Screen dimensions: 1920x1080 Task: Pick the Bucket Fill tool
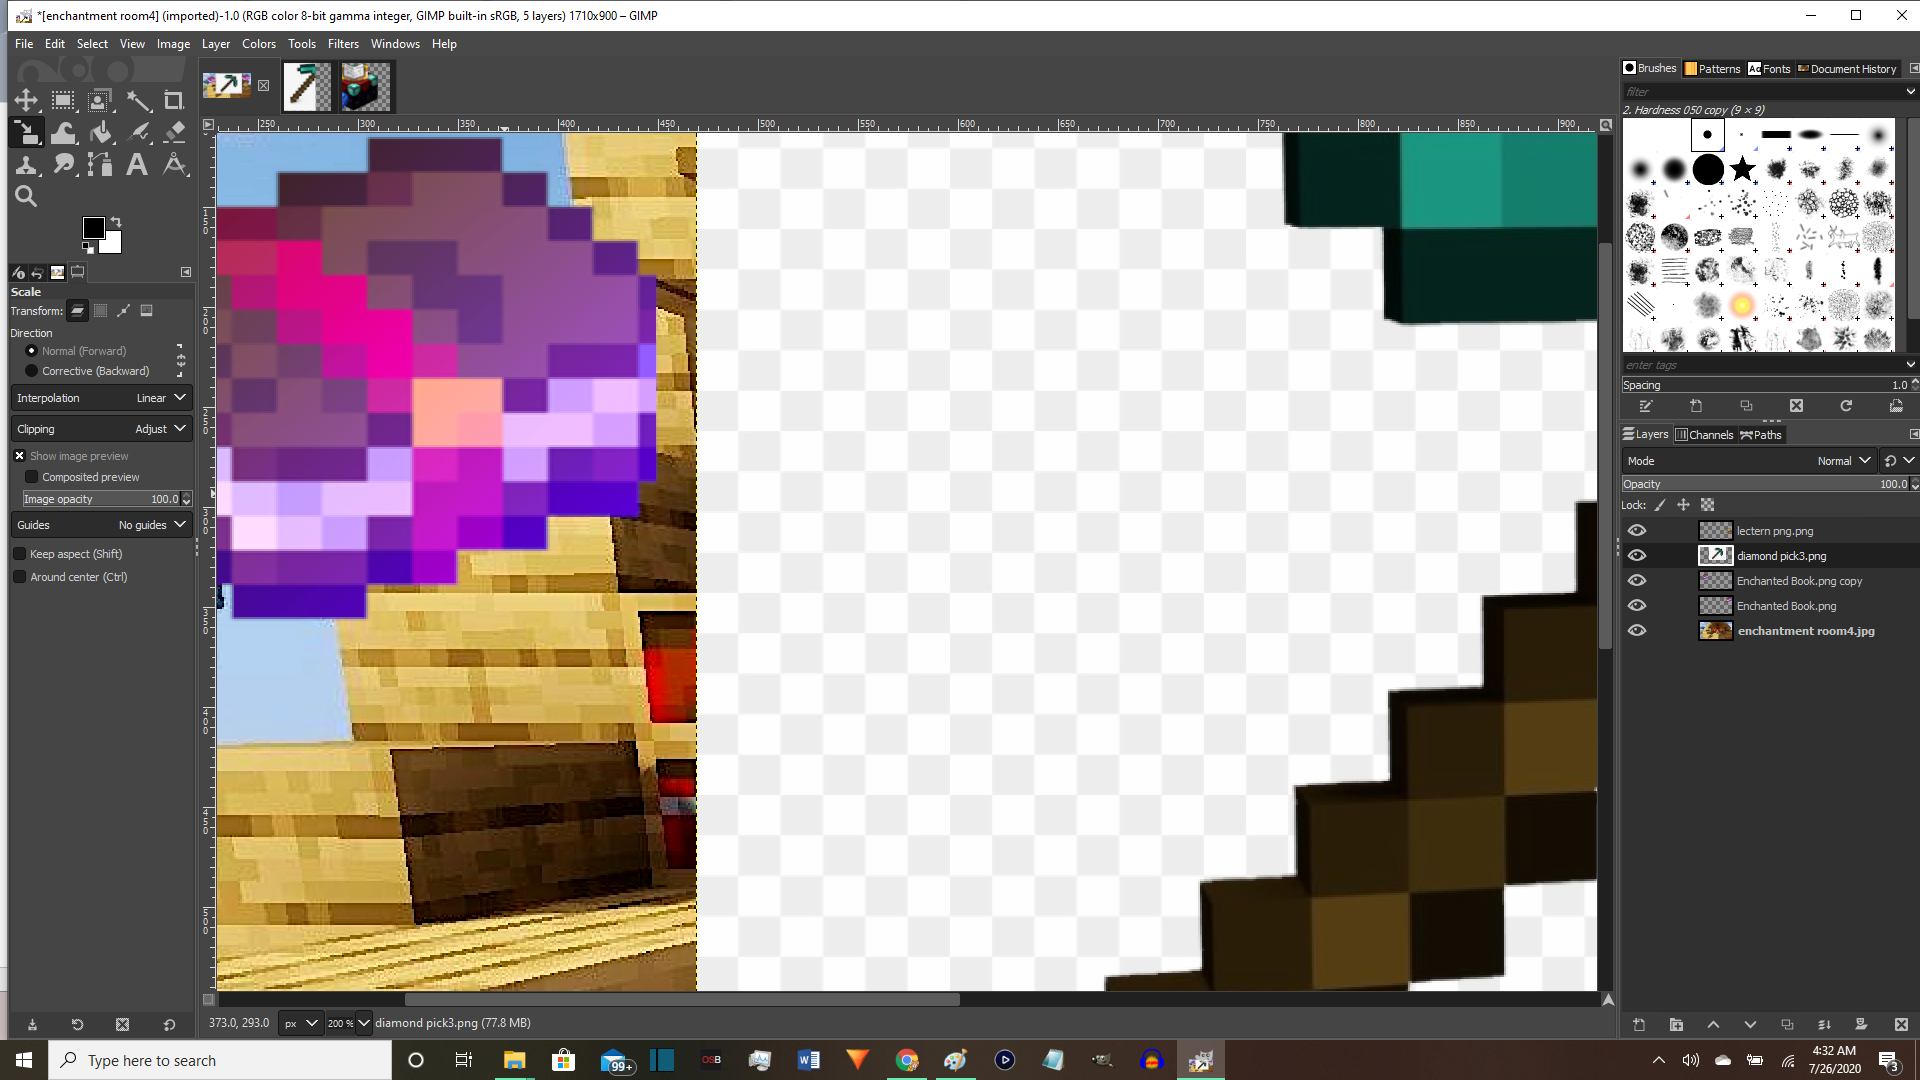[x=100, y=132]
